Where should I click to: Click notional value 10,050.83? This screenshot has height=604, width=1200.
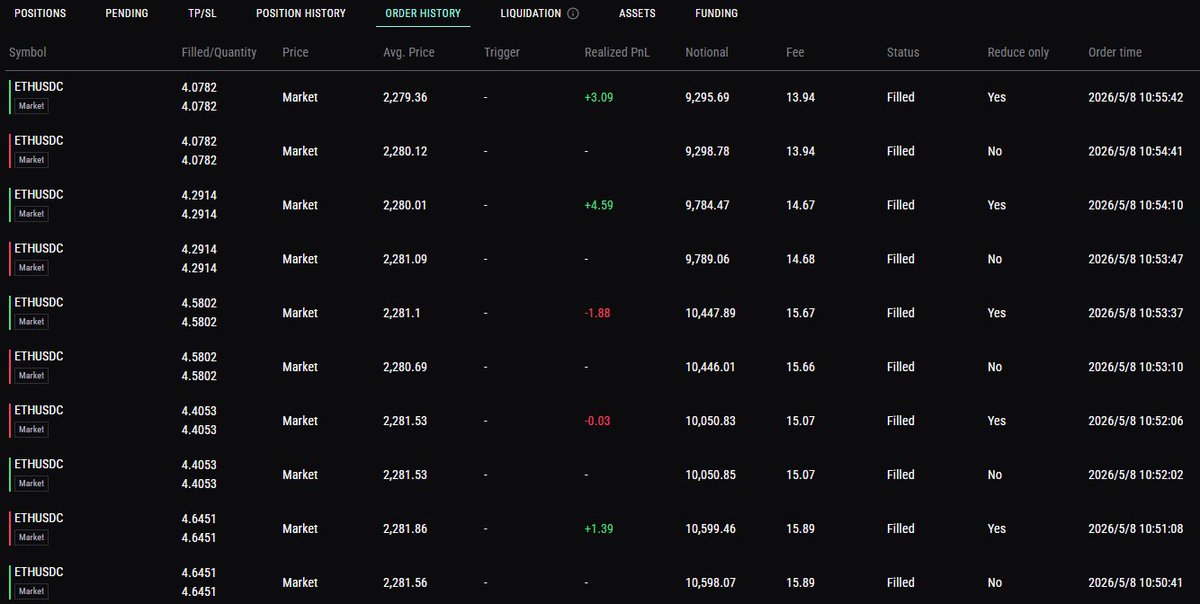point(710,421)
